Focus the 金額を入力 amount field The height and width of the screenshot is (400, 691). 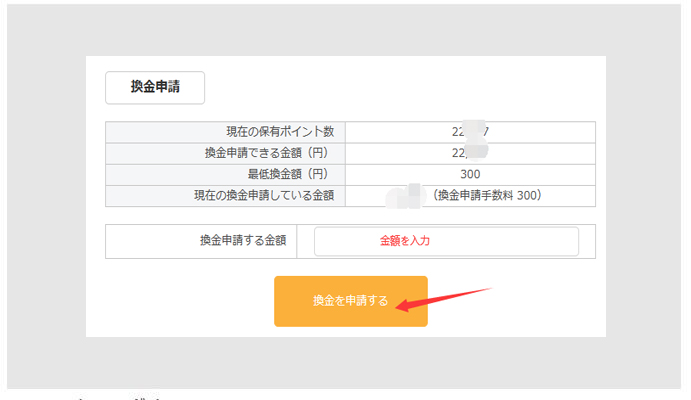(446, 242)
